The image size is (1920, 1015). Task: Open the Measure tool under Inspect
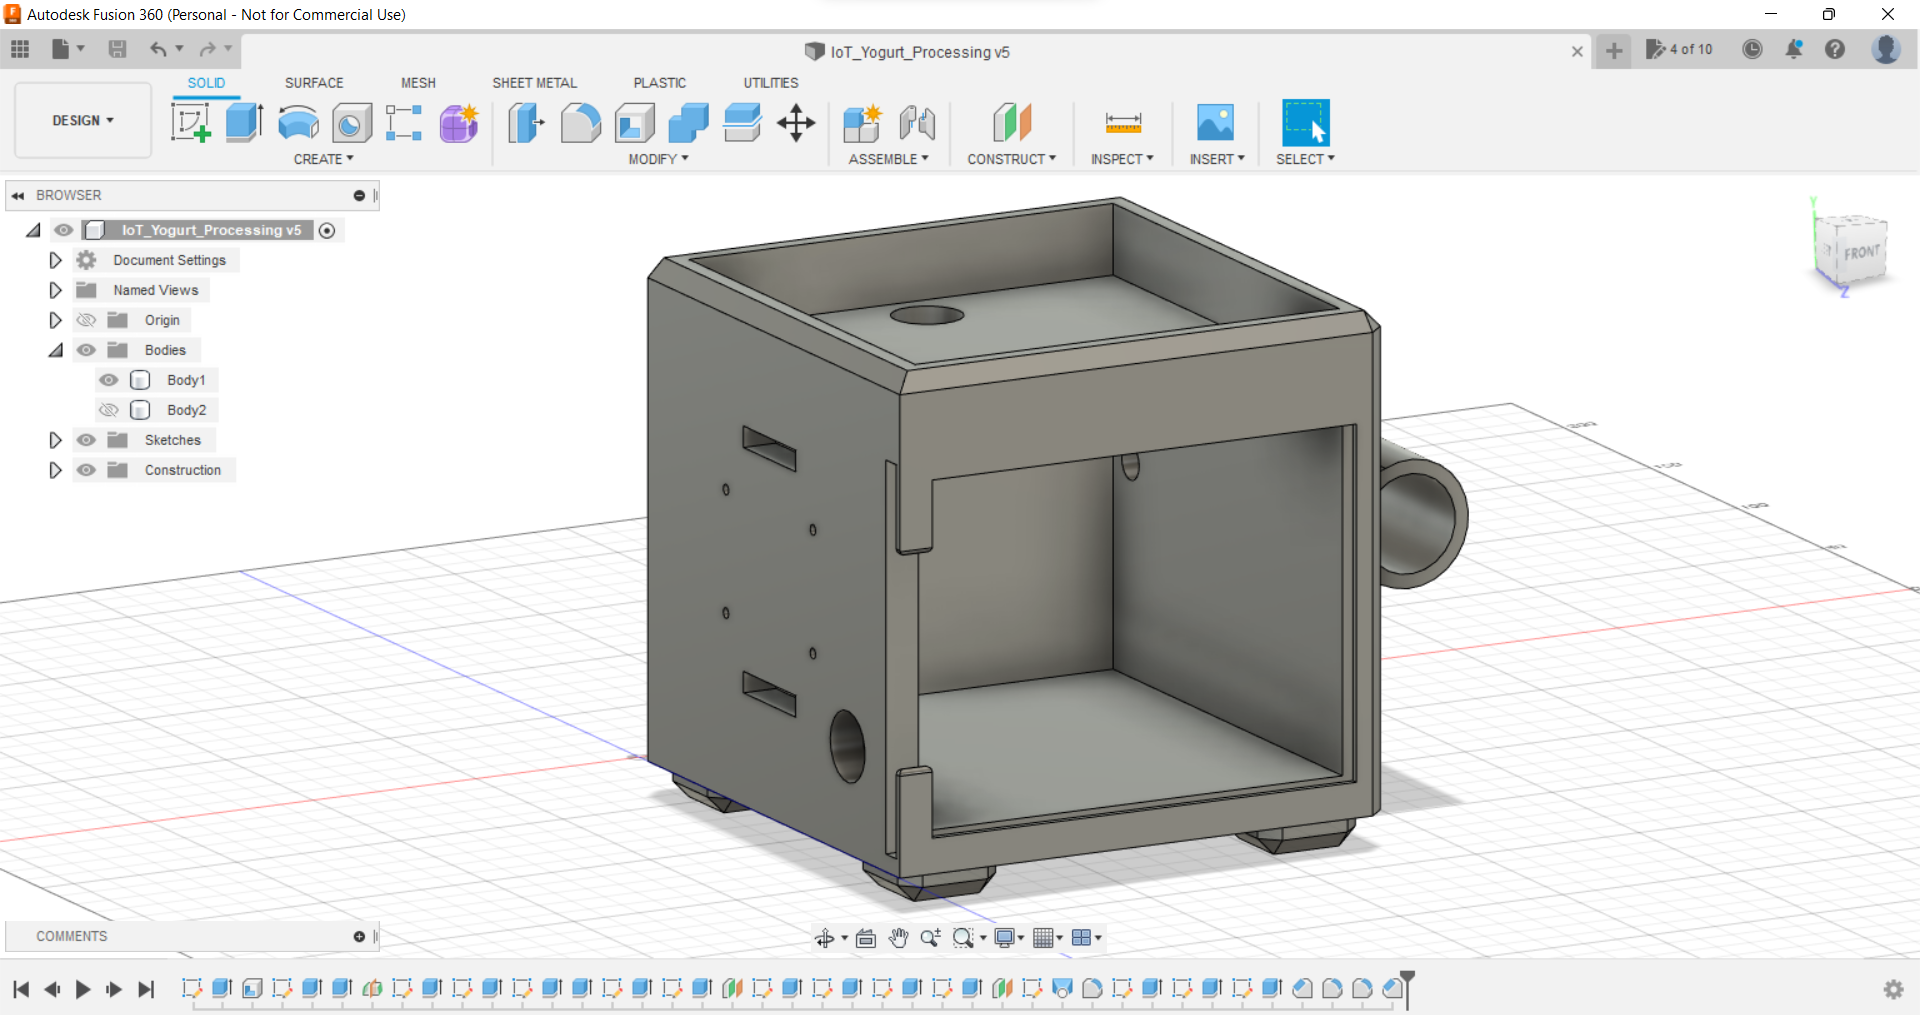pos(1122,123)
